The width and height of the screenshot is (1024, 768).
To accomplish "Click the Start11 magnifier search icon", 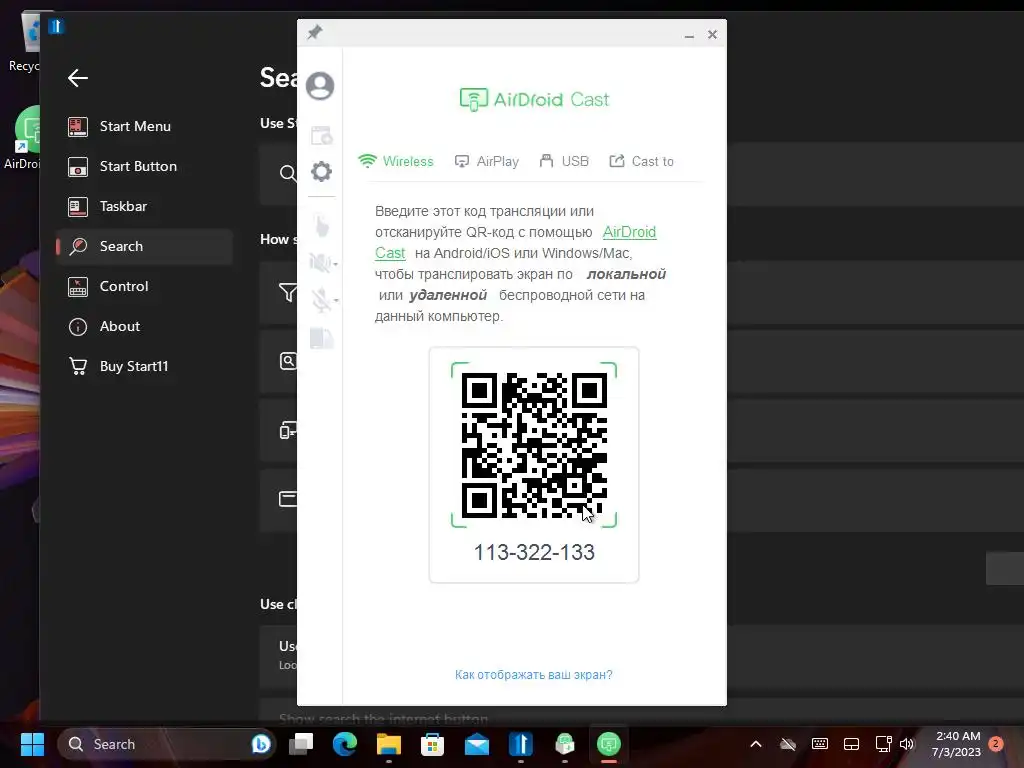I will click(288, 173).
